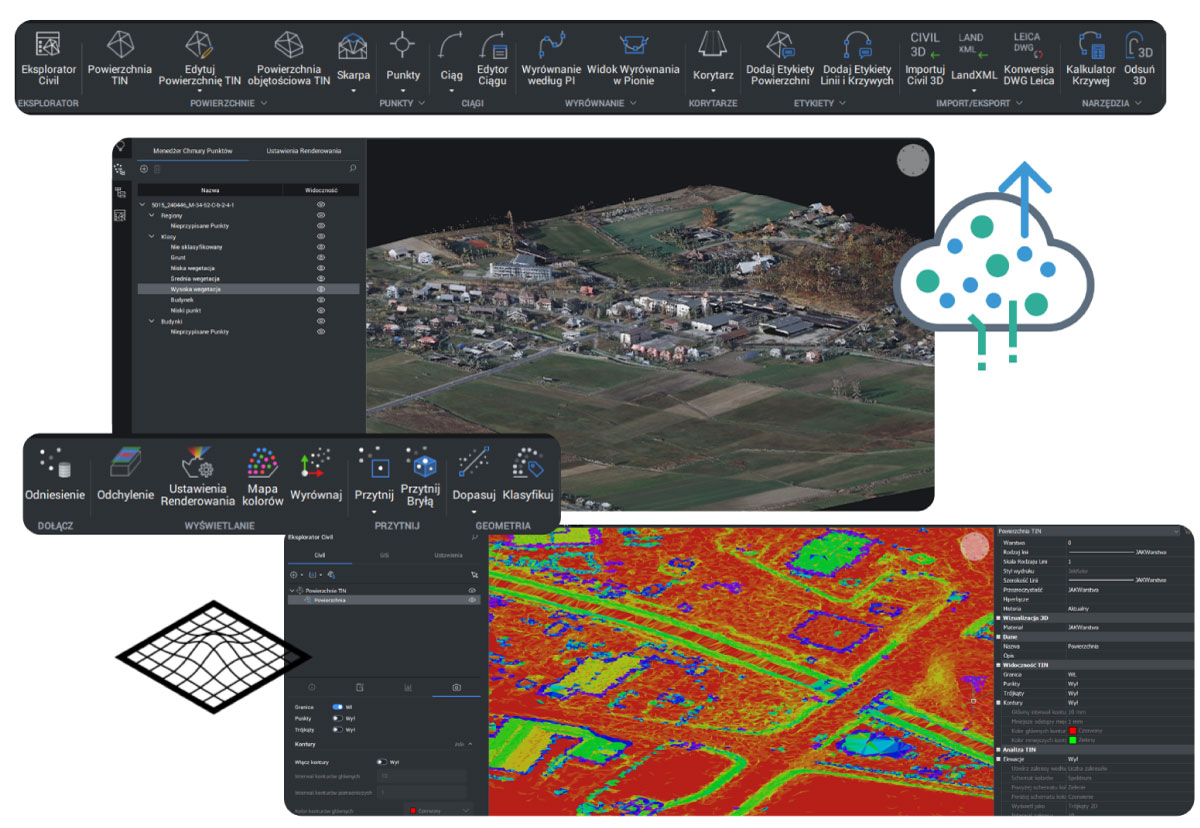Click Importuj Civil 3D button
The width and height of the screenshot is (1200, 828).
924,58
